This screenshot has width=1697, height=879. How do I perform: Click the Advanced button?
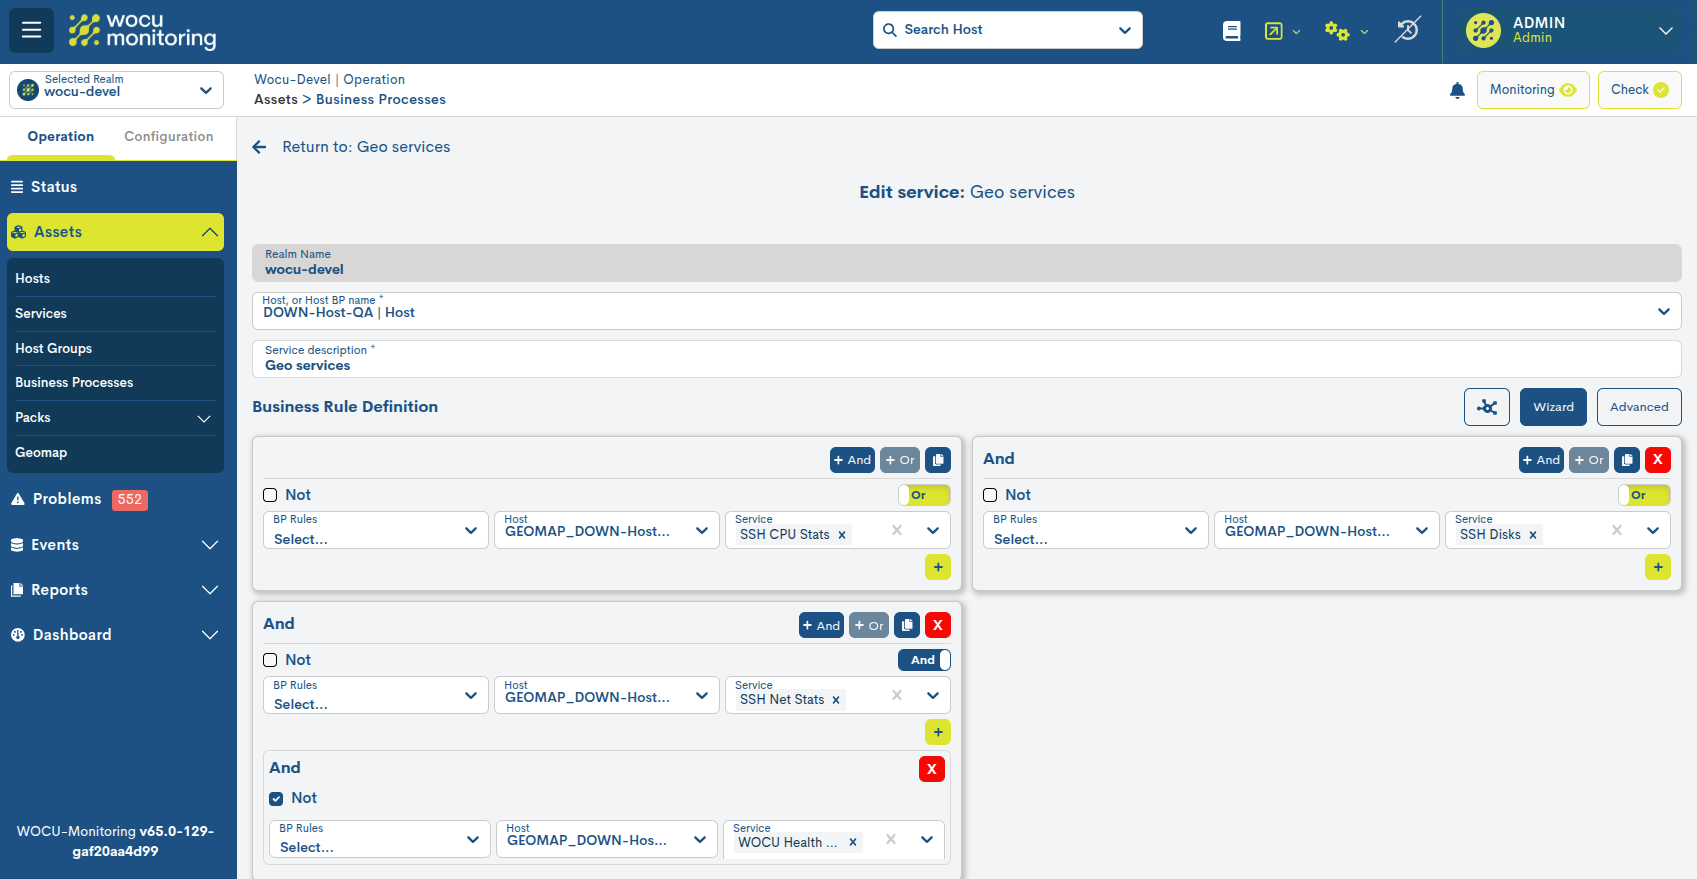coord(1638,407)
